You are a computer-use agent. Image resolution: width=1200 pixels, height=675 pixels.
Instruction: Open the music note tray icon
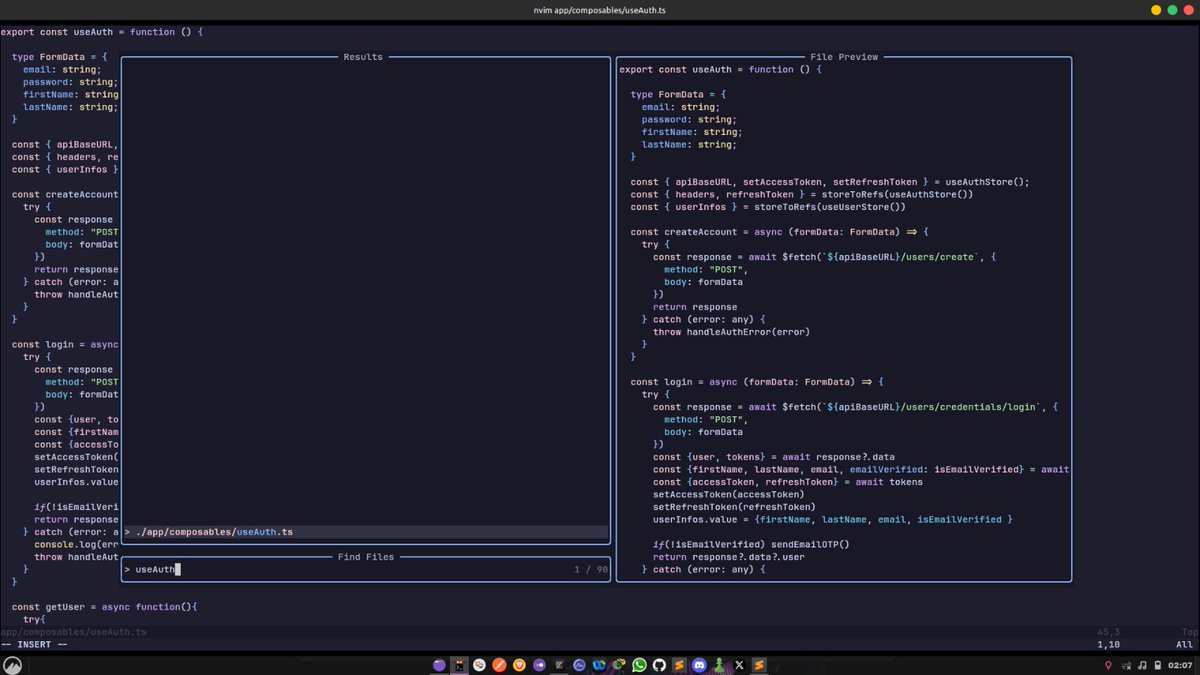coord(1142,666)
